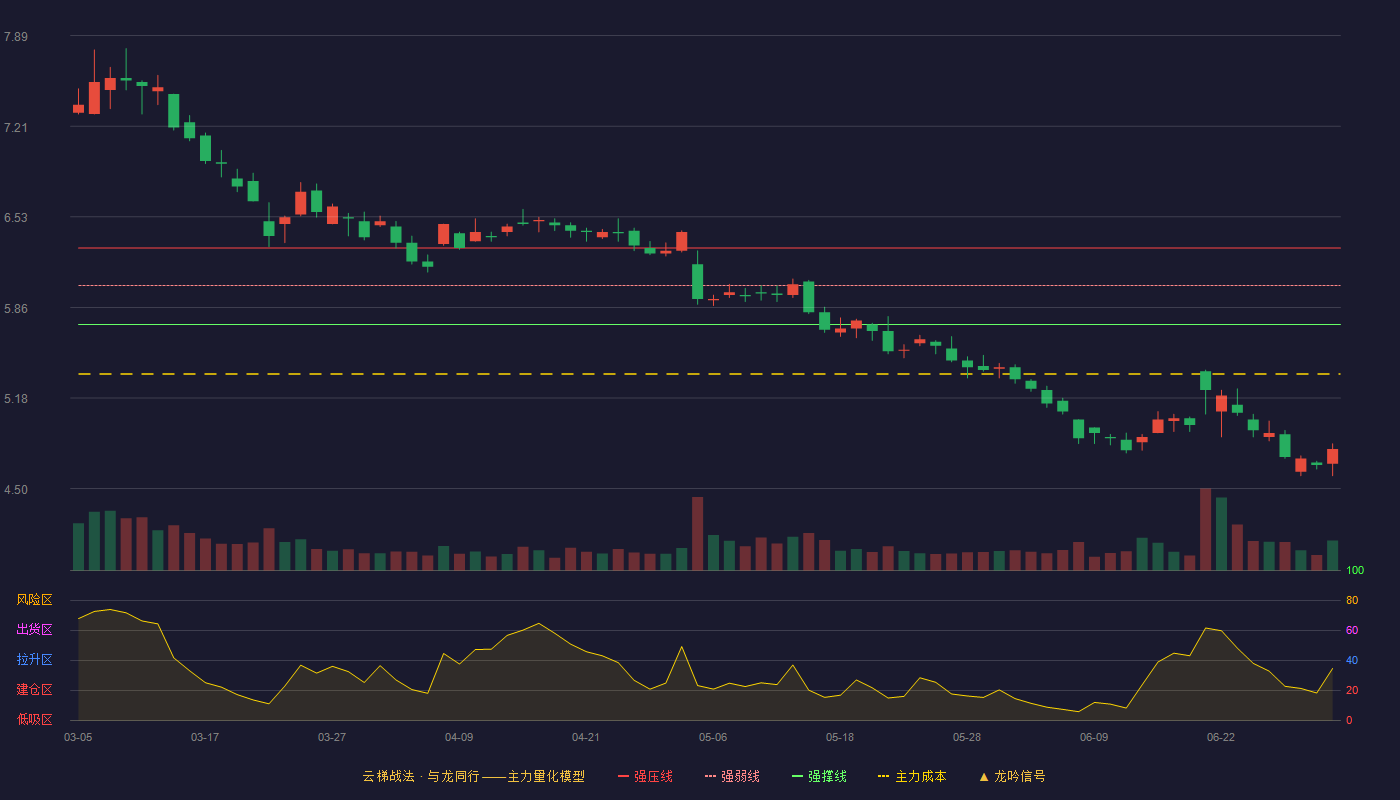The image size is (1400, 800).
Task: Click the 03-27 date label
Action: 332,737
